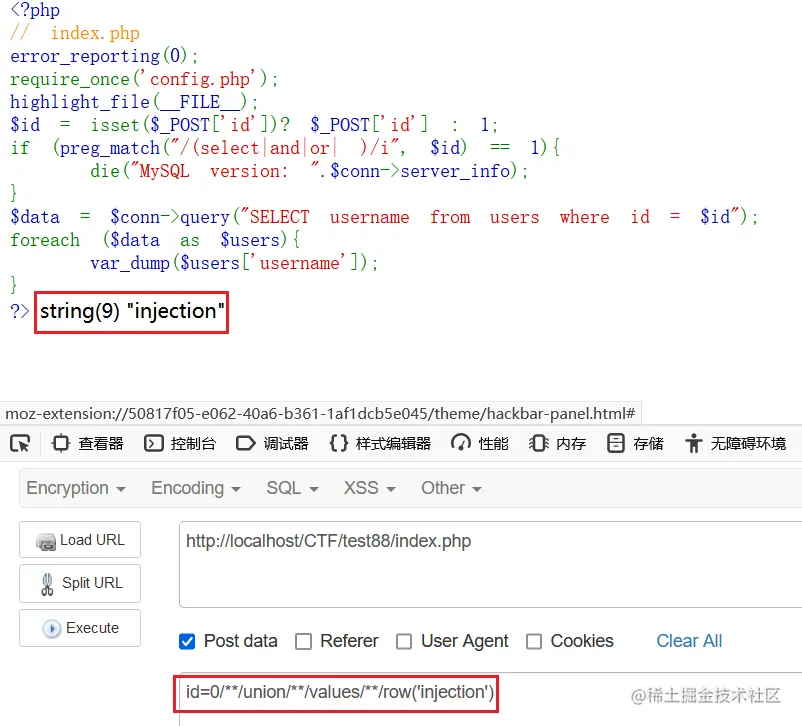Click the Storage tab icon
The height and width of the screenshot is (726, 802).
(615, 443)
